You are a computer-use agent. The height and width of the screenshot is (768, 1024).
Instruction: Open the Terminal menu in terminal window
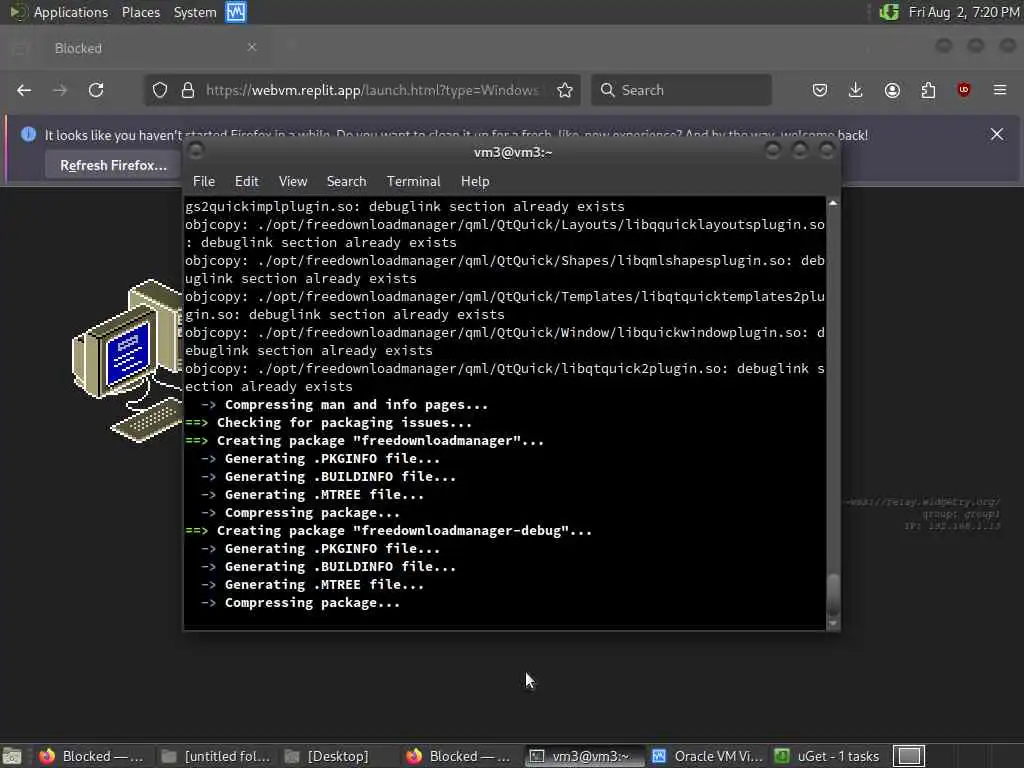413,182
